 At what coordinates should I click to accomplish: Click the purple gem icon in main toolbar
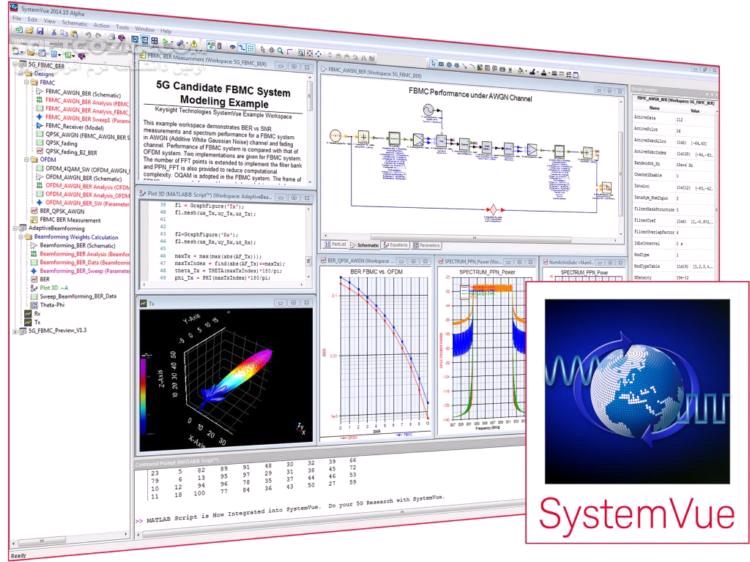(121, 38)
